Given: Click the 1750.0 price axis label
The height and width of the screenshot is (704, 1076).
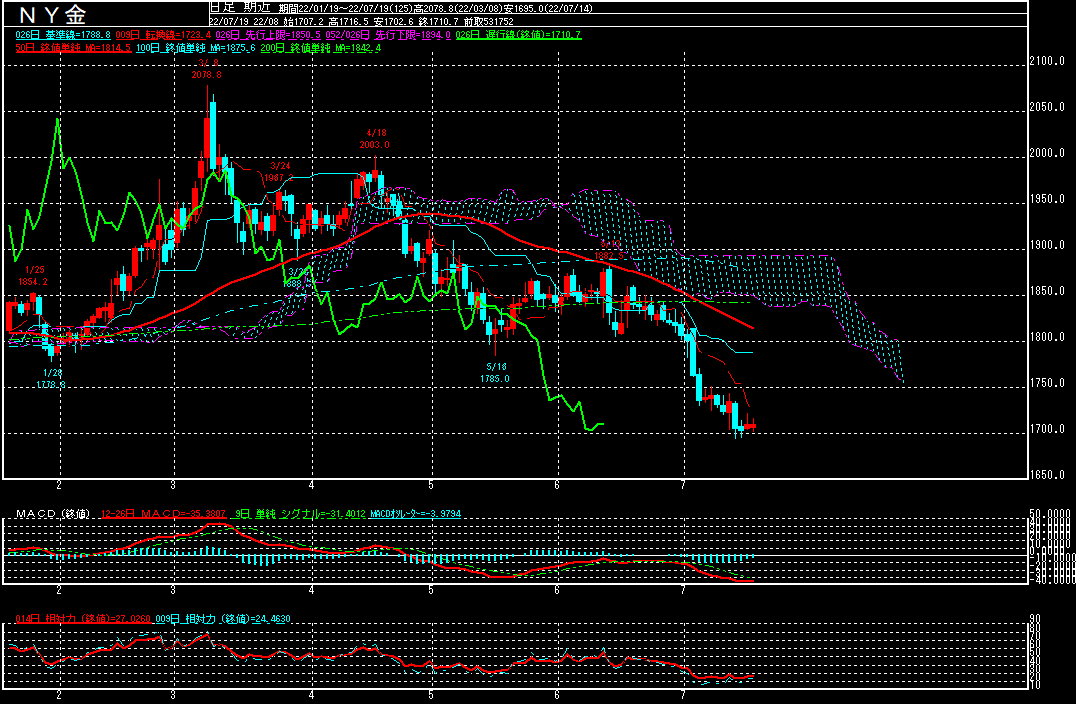Looking at the screenshot, I should 1047,383.
